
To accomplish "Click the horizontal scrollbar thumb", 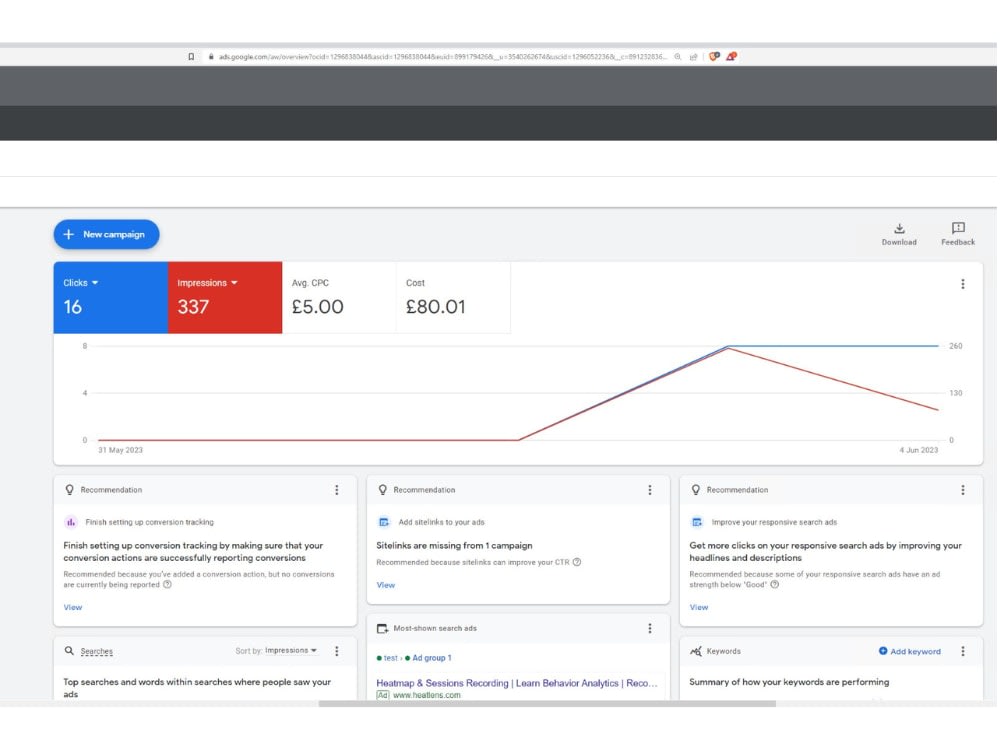I will pos(547,704).
